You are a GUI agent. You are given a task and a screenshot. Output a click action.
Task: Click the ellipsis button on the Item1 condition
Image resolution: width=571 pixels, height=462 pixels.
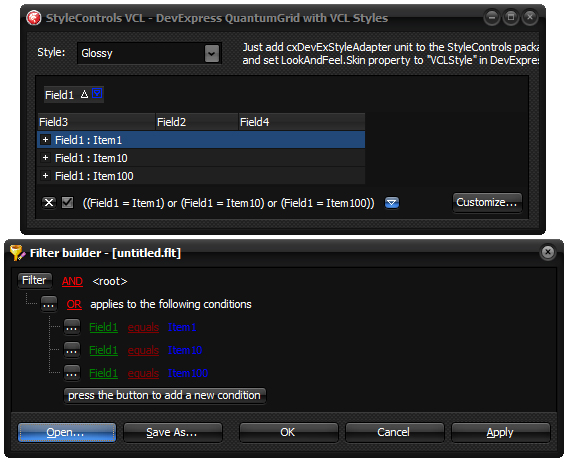(x=72, y=327)
